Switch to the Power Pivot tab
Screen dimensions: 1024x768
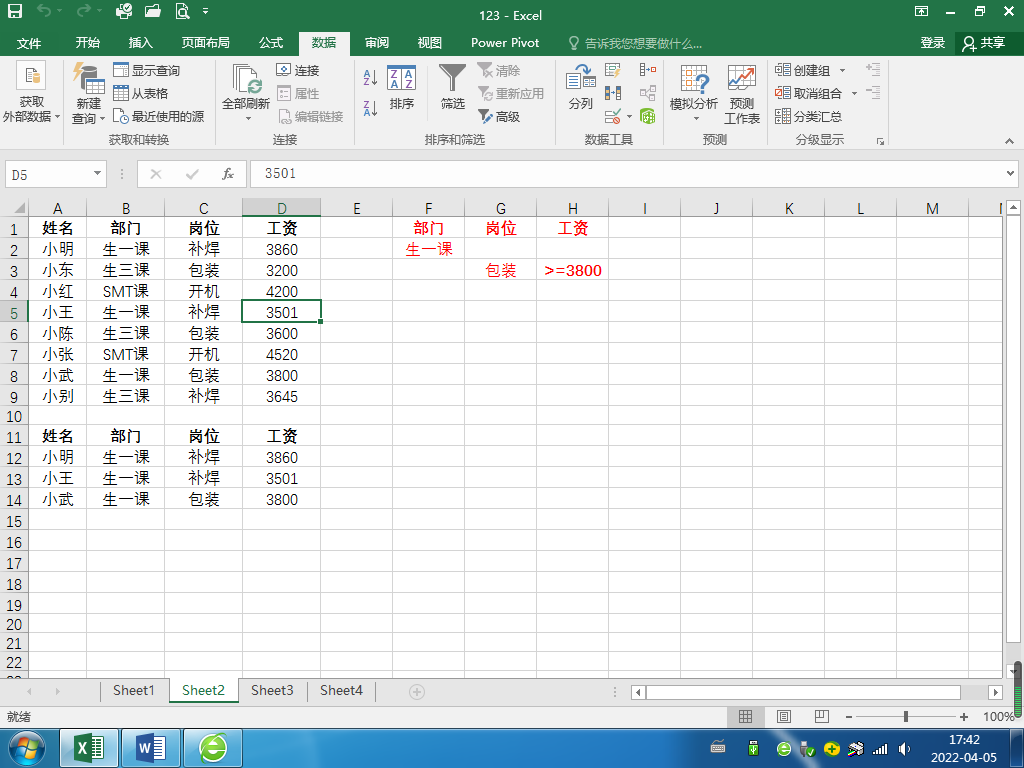pyautogui.click(x=505, y=43)
